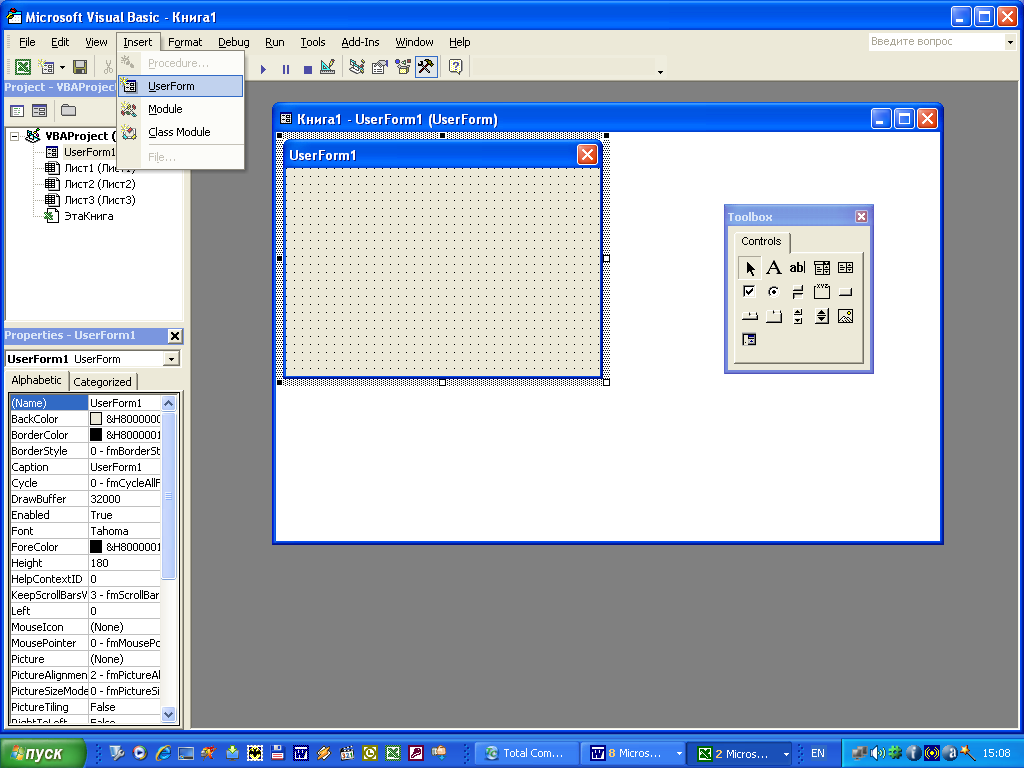Screen dimensions: 1024x768
Task: Open the Format menu
Action: pyautogui.click(x=185, y=42)
